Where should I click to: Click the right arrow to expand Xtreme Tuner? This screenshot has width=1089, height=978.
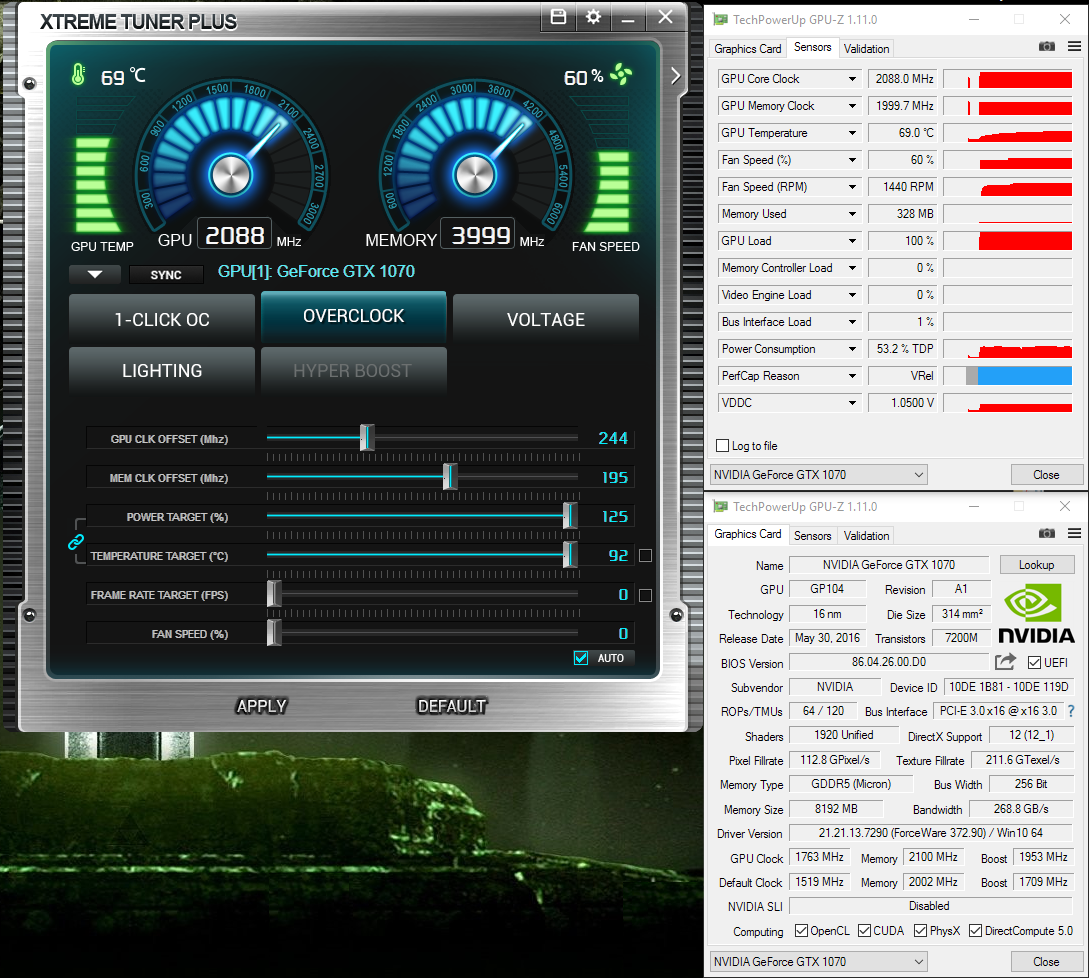coord(675,76)
